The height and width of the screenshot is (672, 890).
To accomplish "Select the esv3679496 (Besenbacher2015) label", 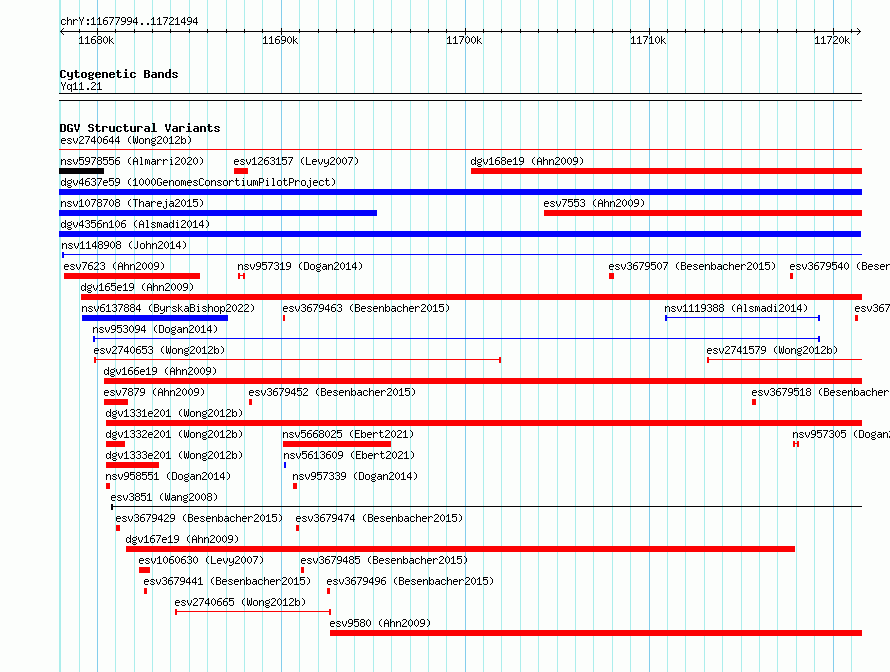I will tap(410, 581).
